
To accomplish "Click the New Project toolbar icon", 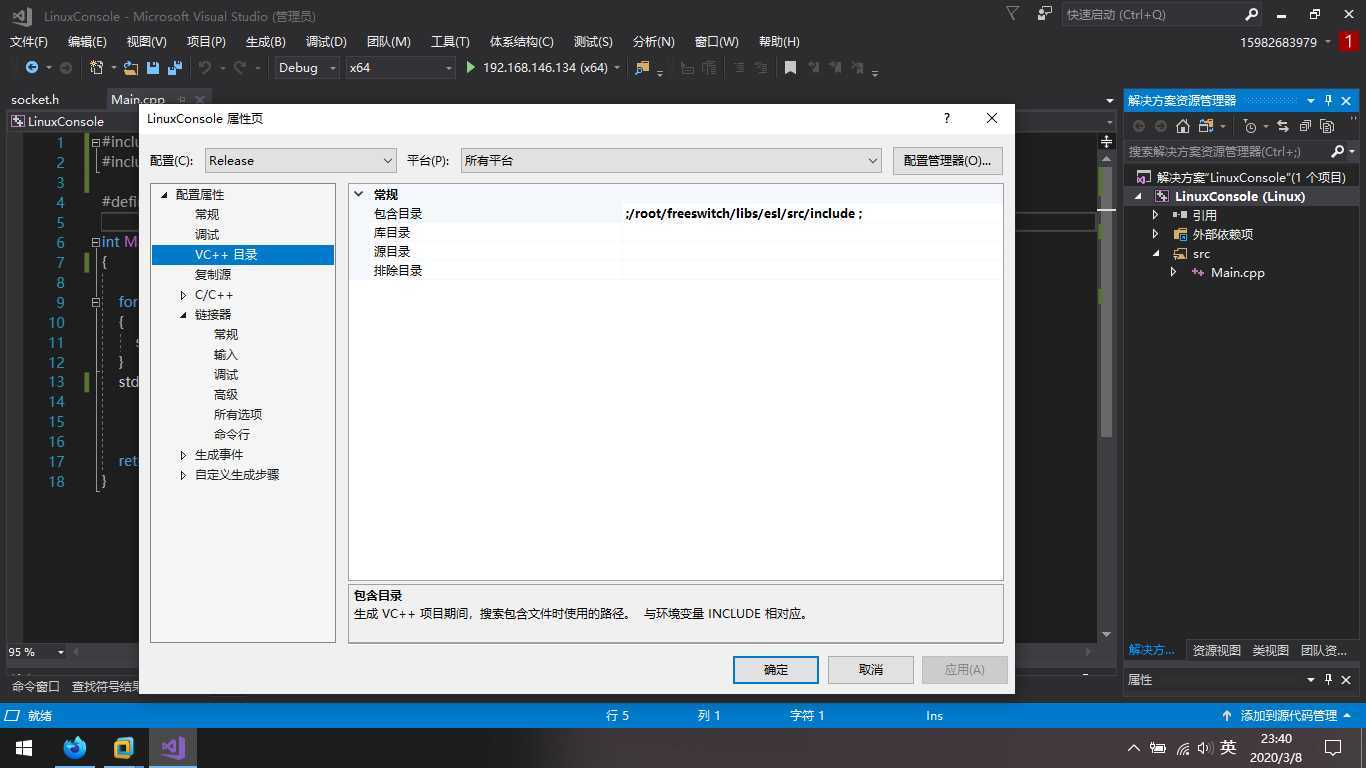I will tap(96, 68).
